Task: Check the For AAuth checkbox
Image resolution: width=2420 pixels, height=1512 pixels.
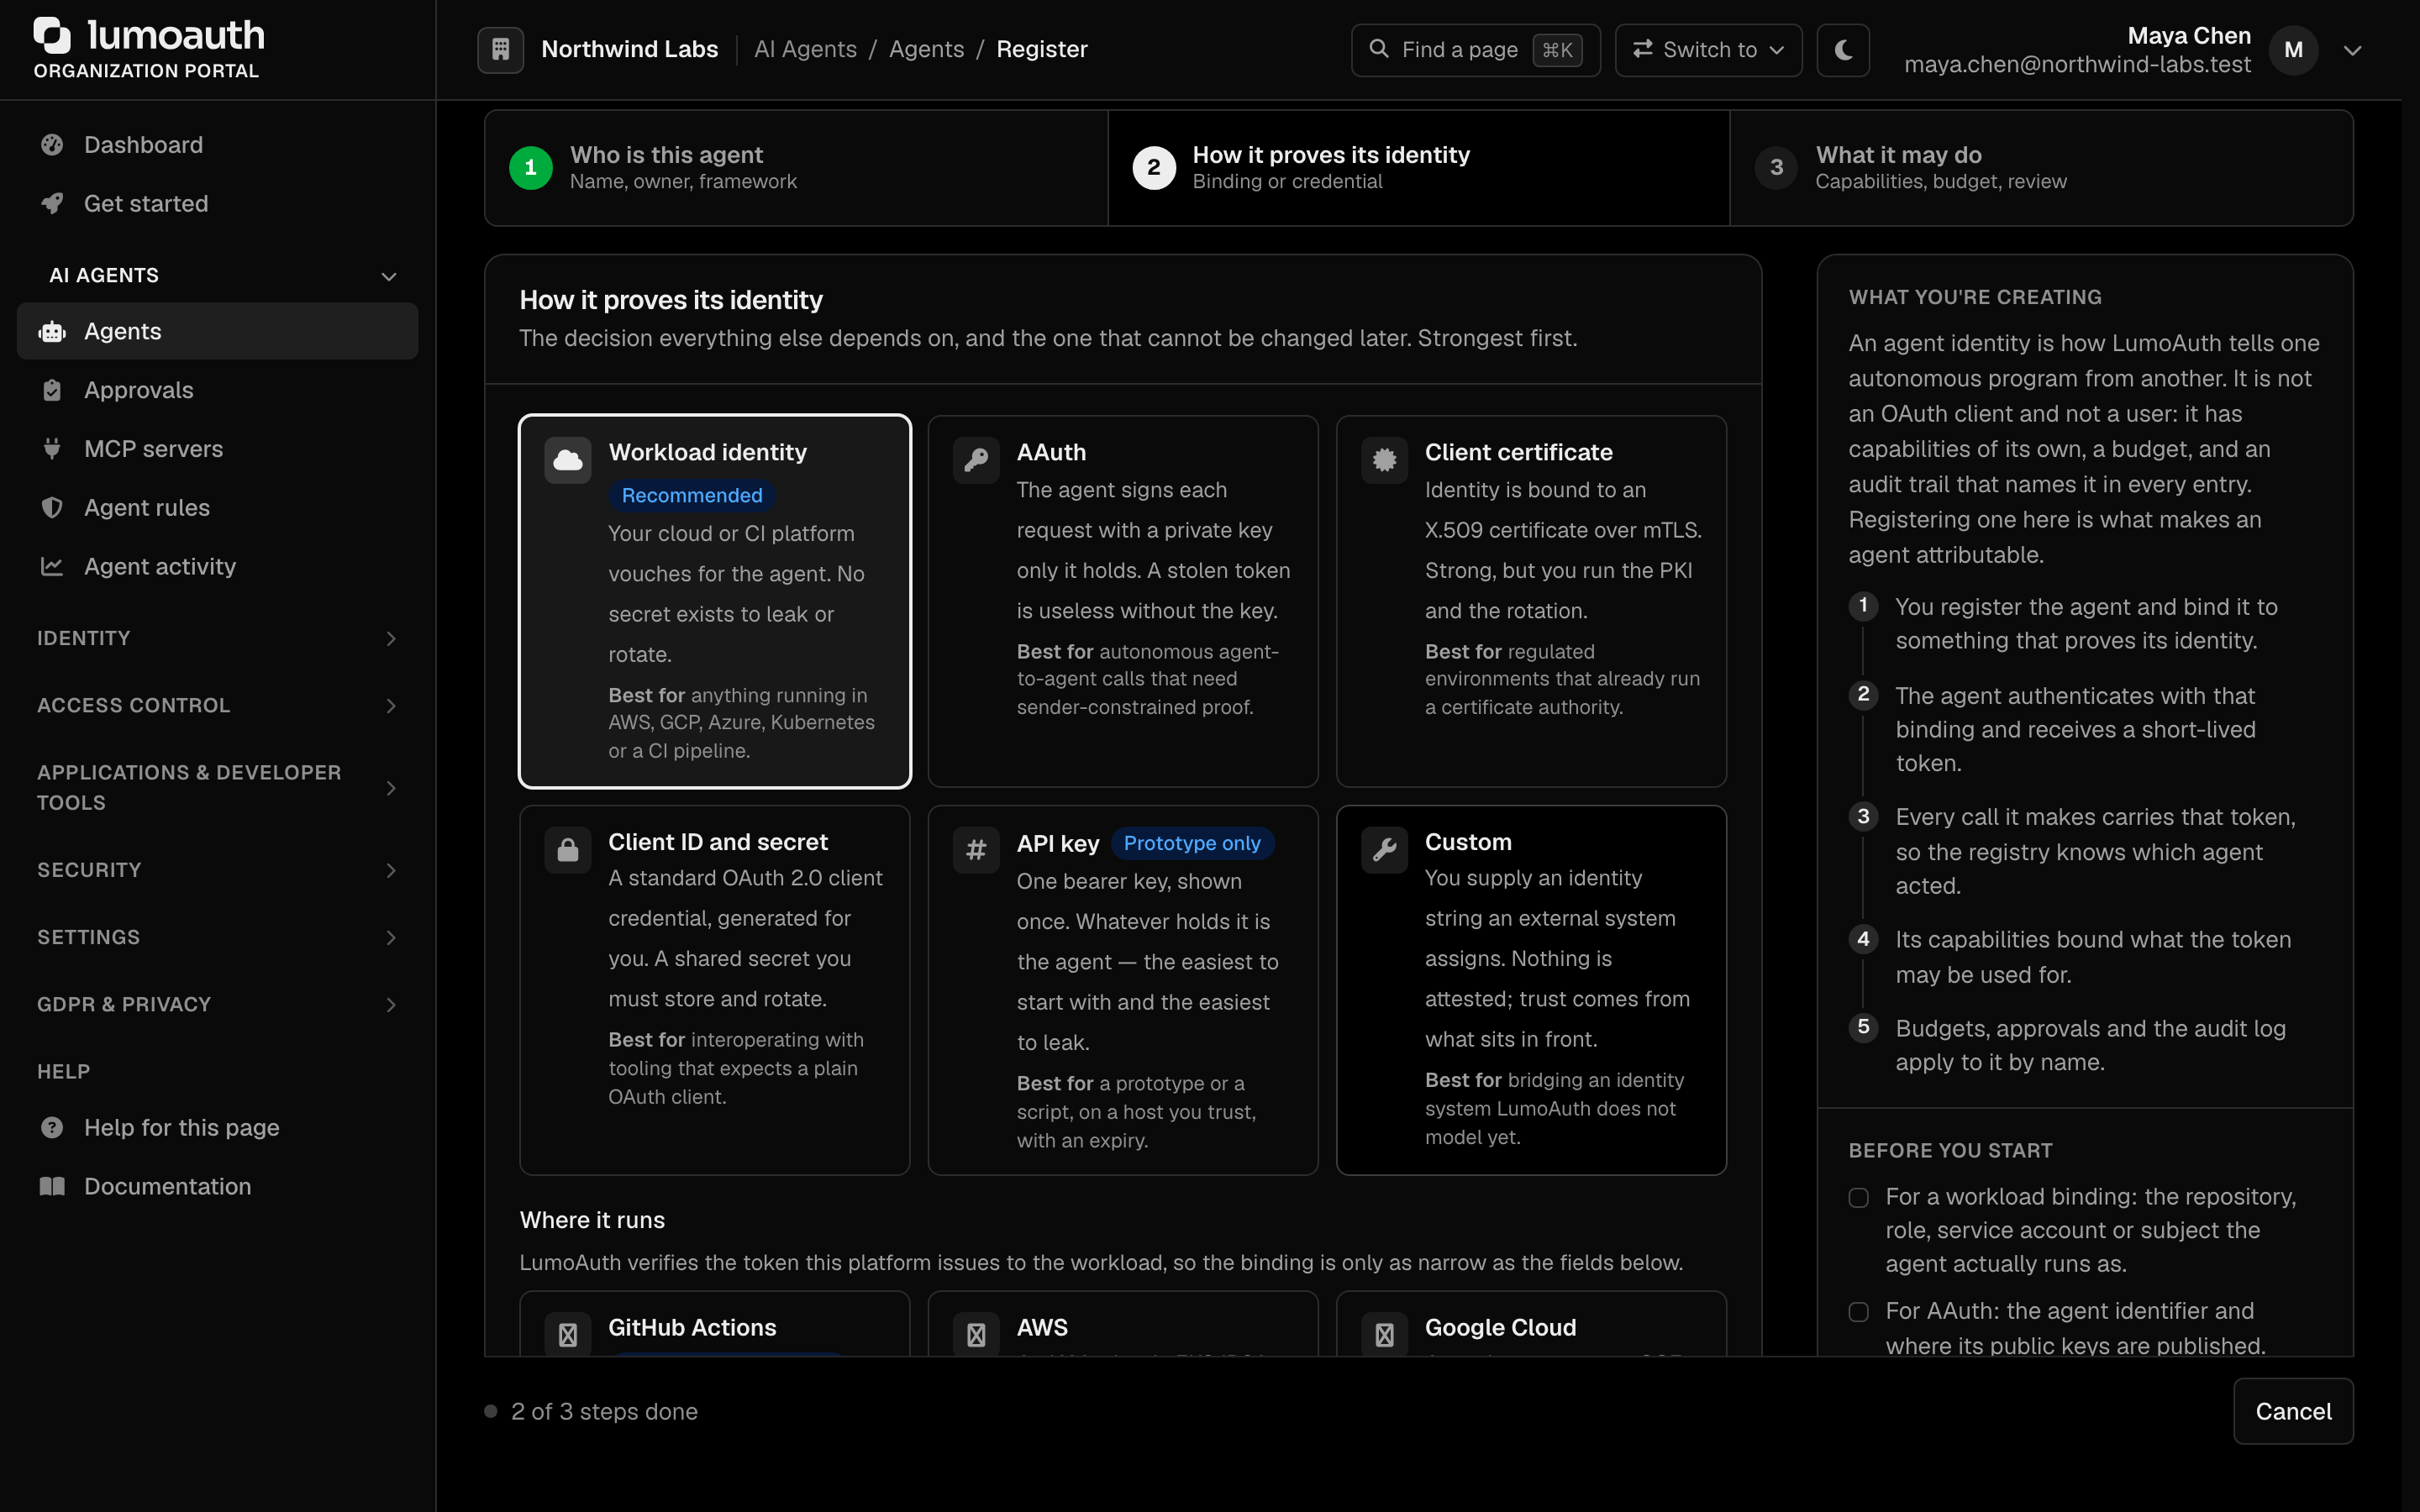Action: (x=1858, y=1311)
